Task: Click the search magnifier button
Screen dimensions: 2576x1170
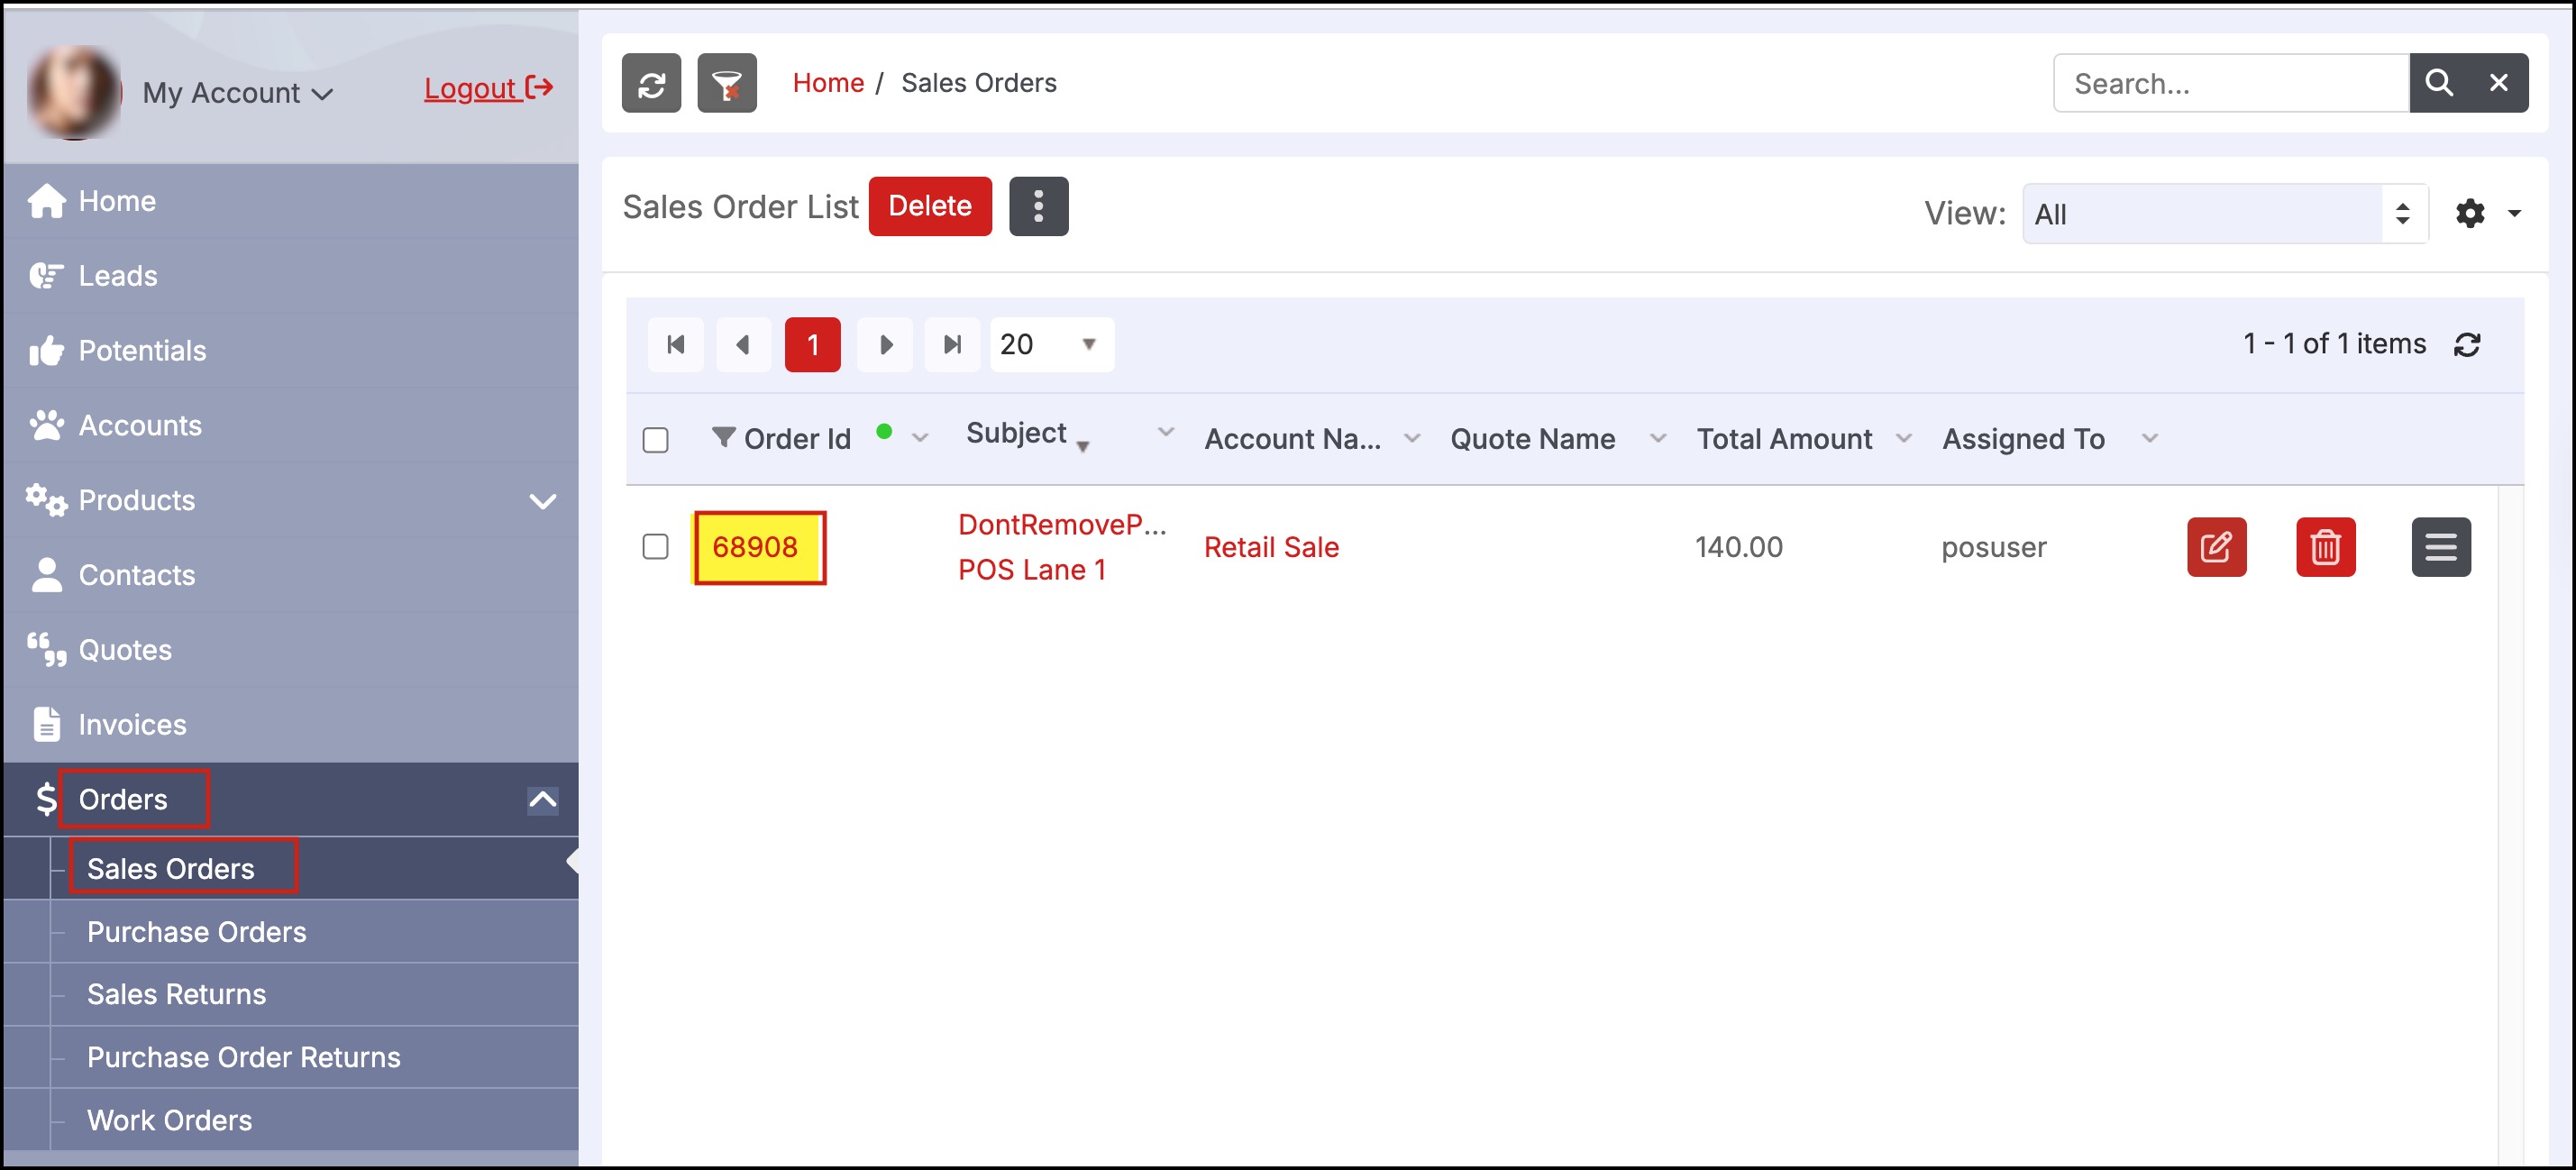Action: pyautogui.click(x=2438, y=83)
